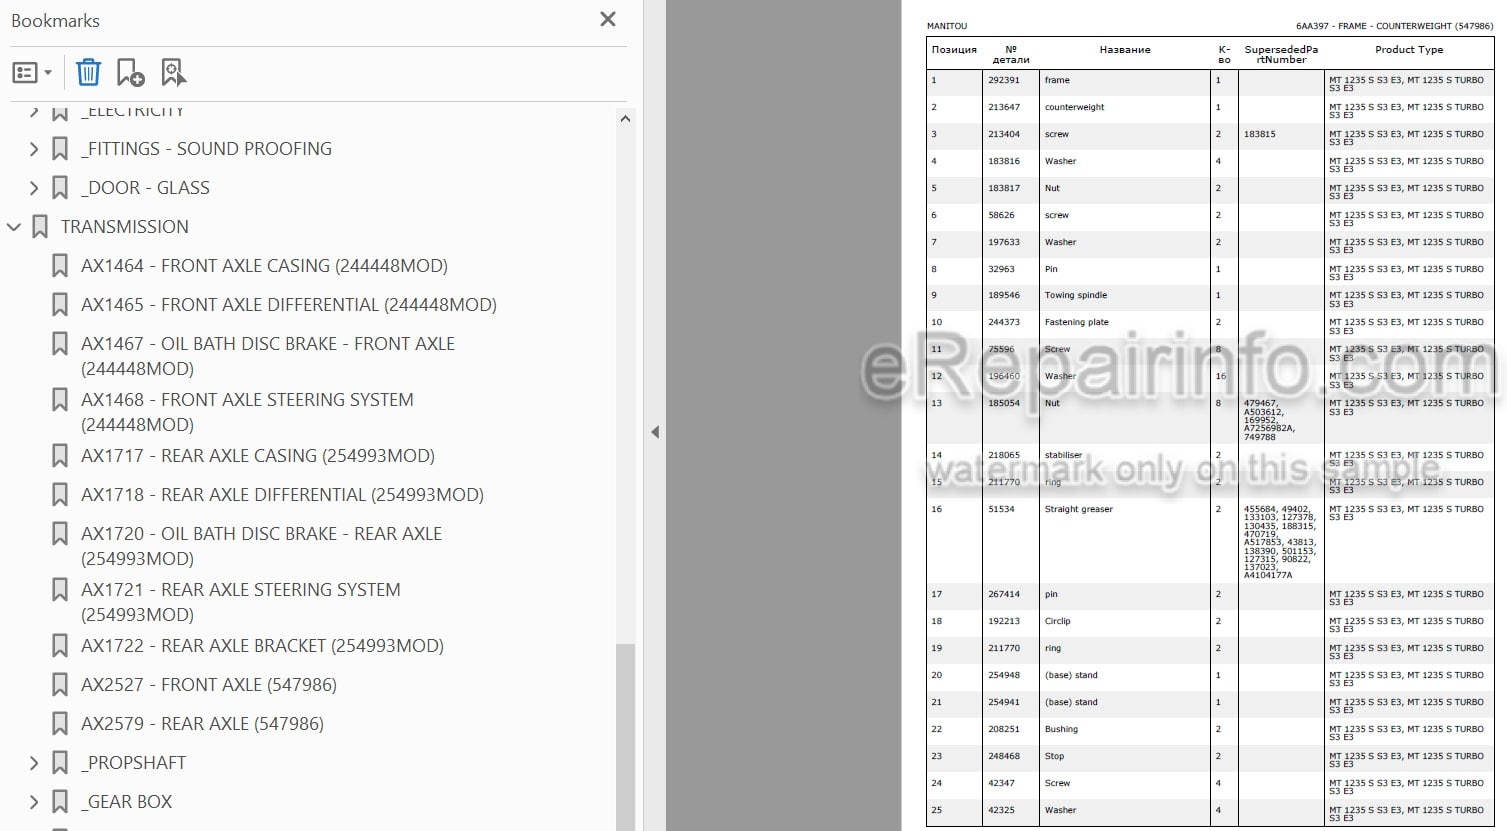
Task: Click part number 267414 pin row
Action: pos(1004,594)
